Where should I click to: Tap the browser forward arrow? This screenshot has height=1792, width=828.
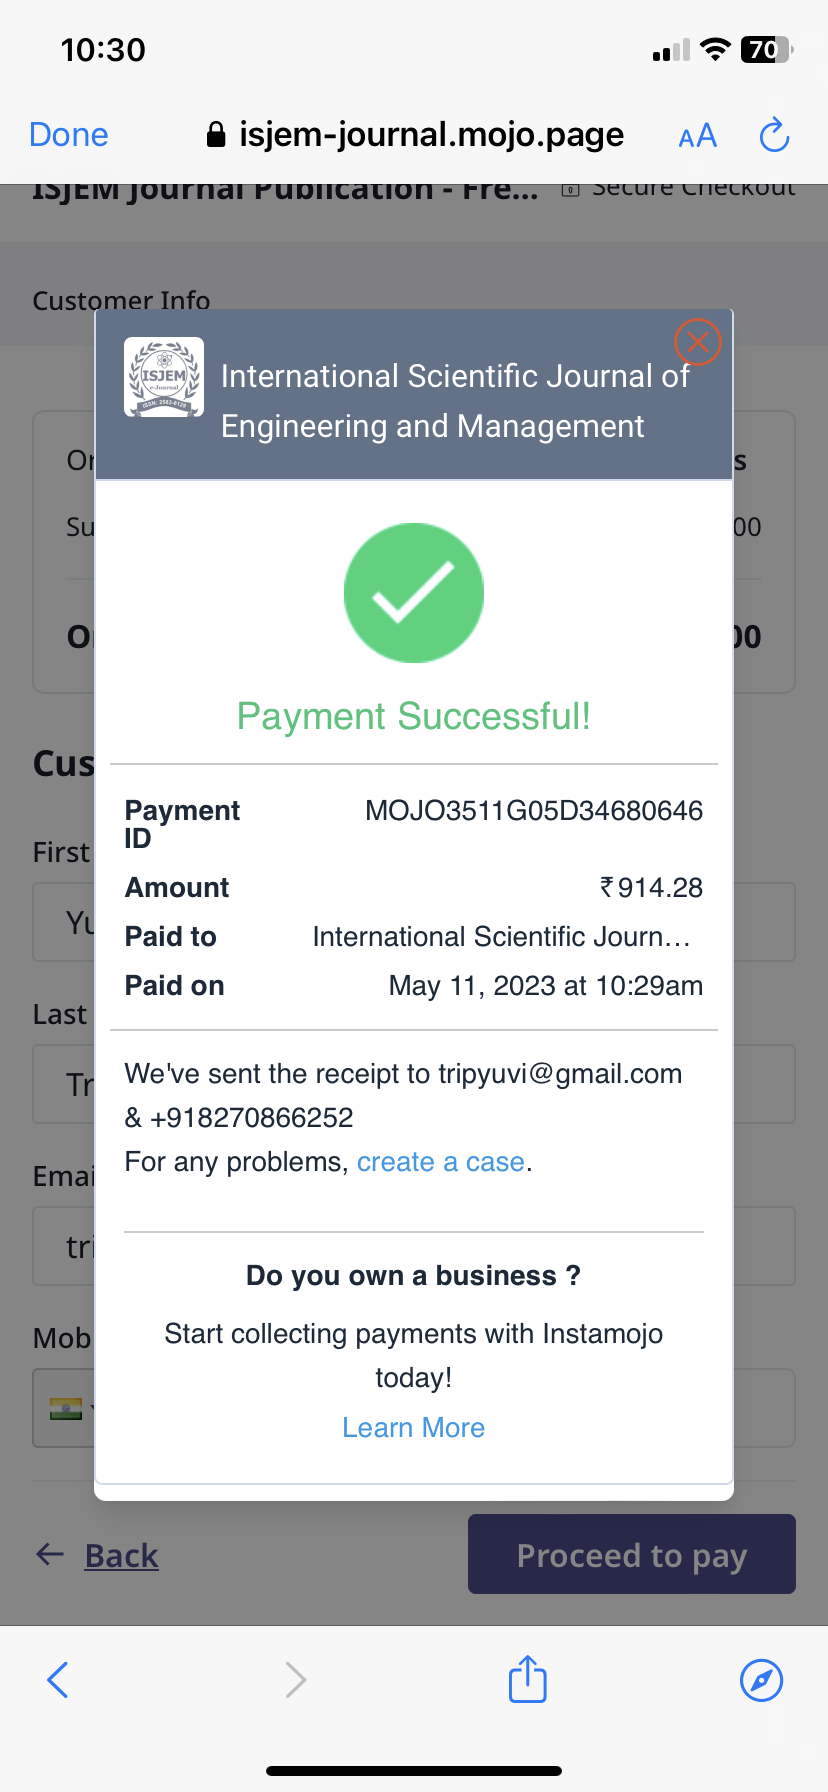pyautogui.click(x=295, y=1680)
